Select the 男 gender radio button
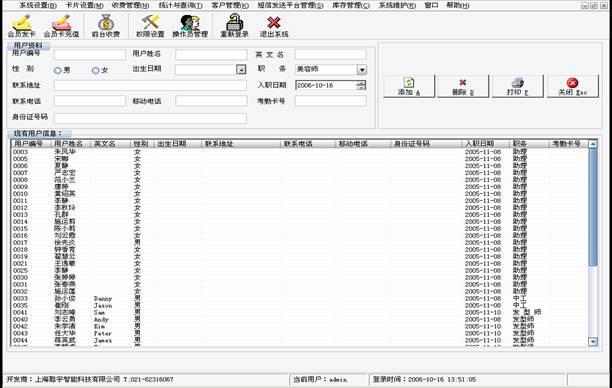612x388 pixels. [x=58, y=70]
